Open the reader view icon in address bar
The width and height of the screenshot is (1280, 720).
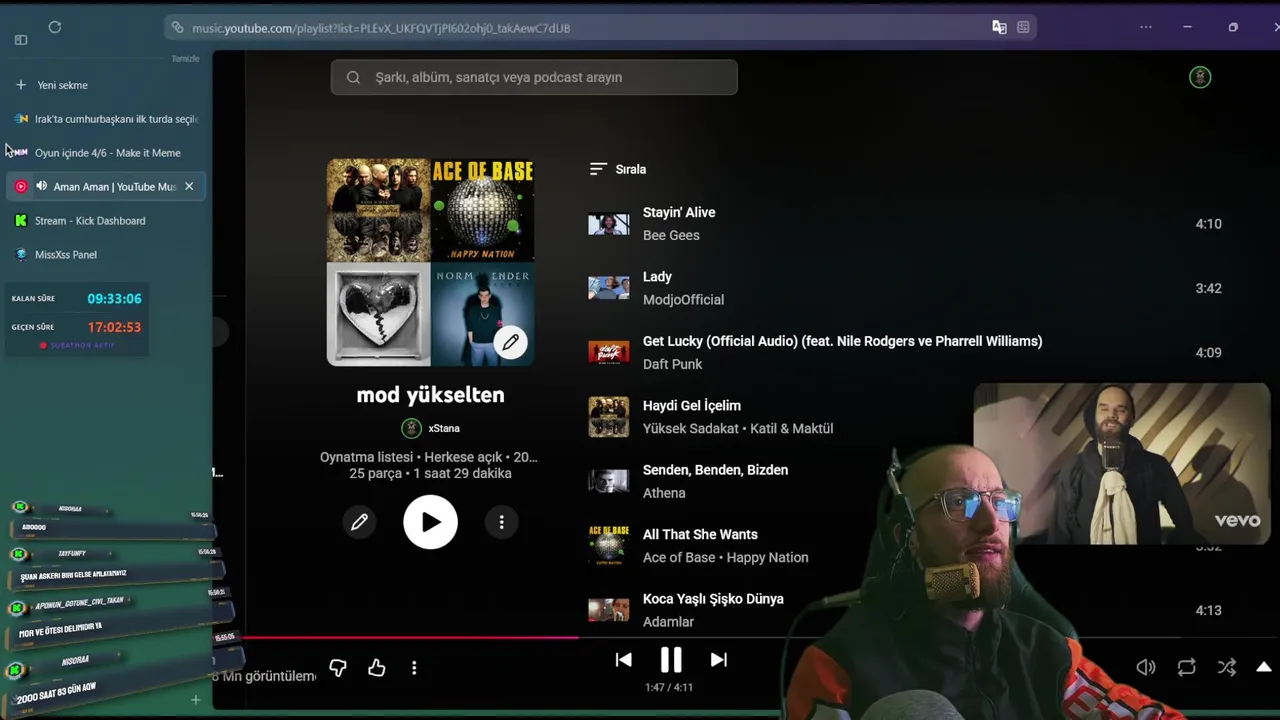click(x=1023, y=28)
